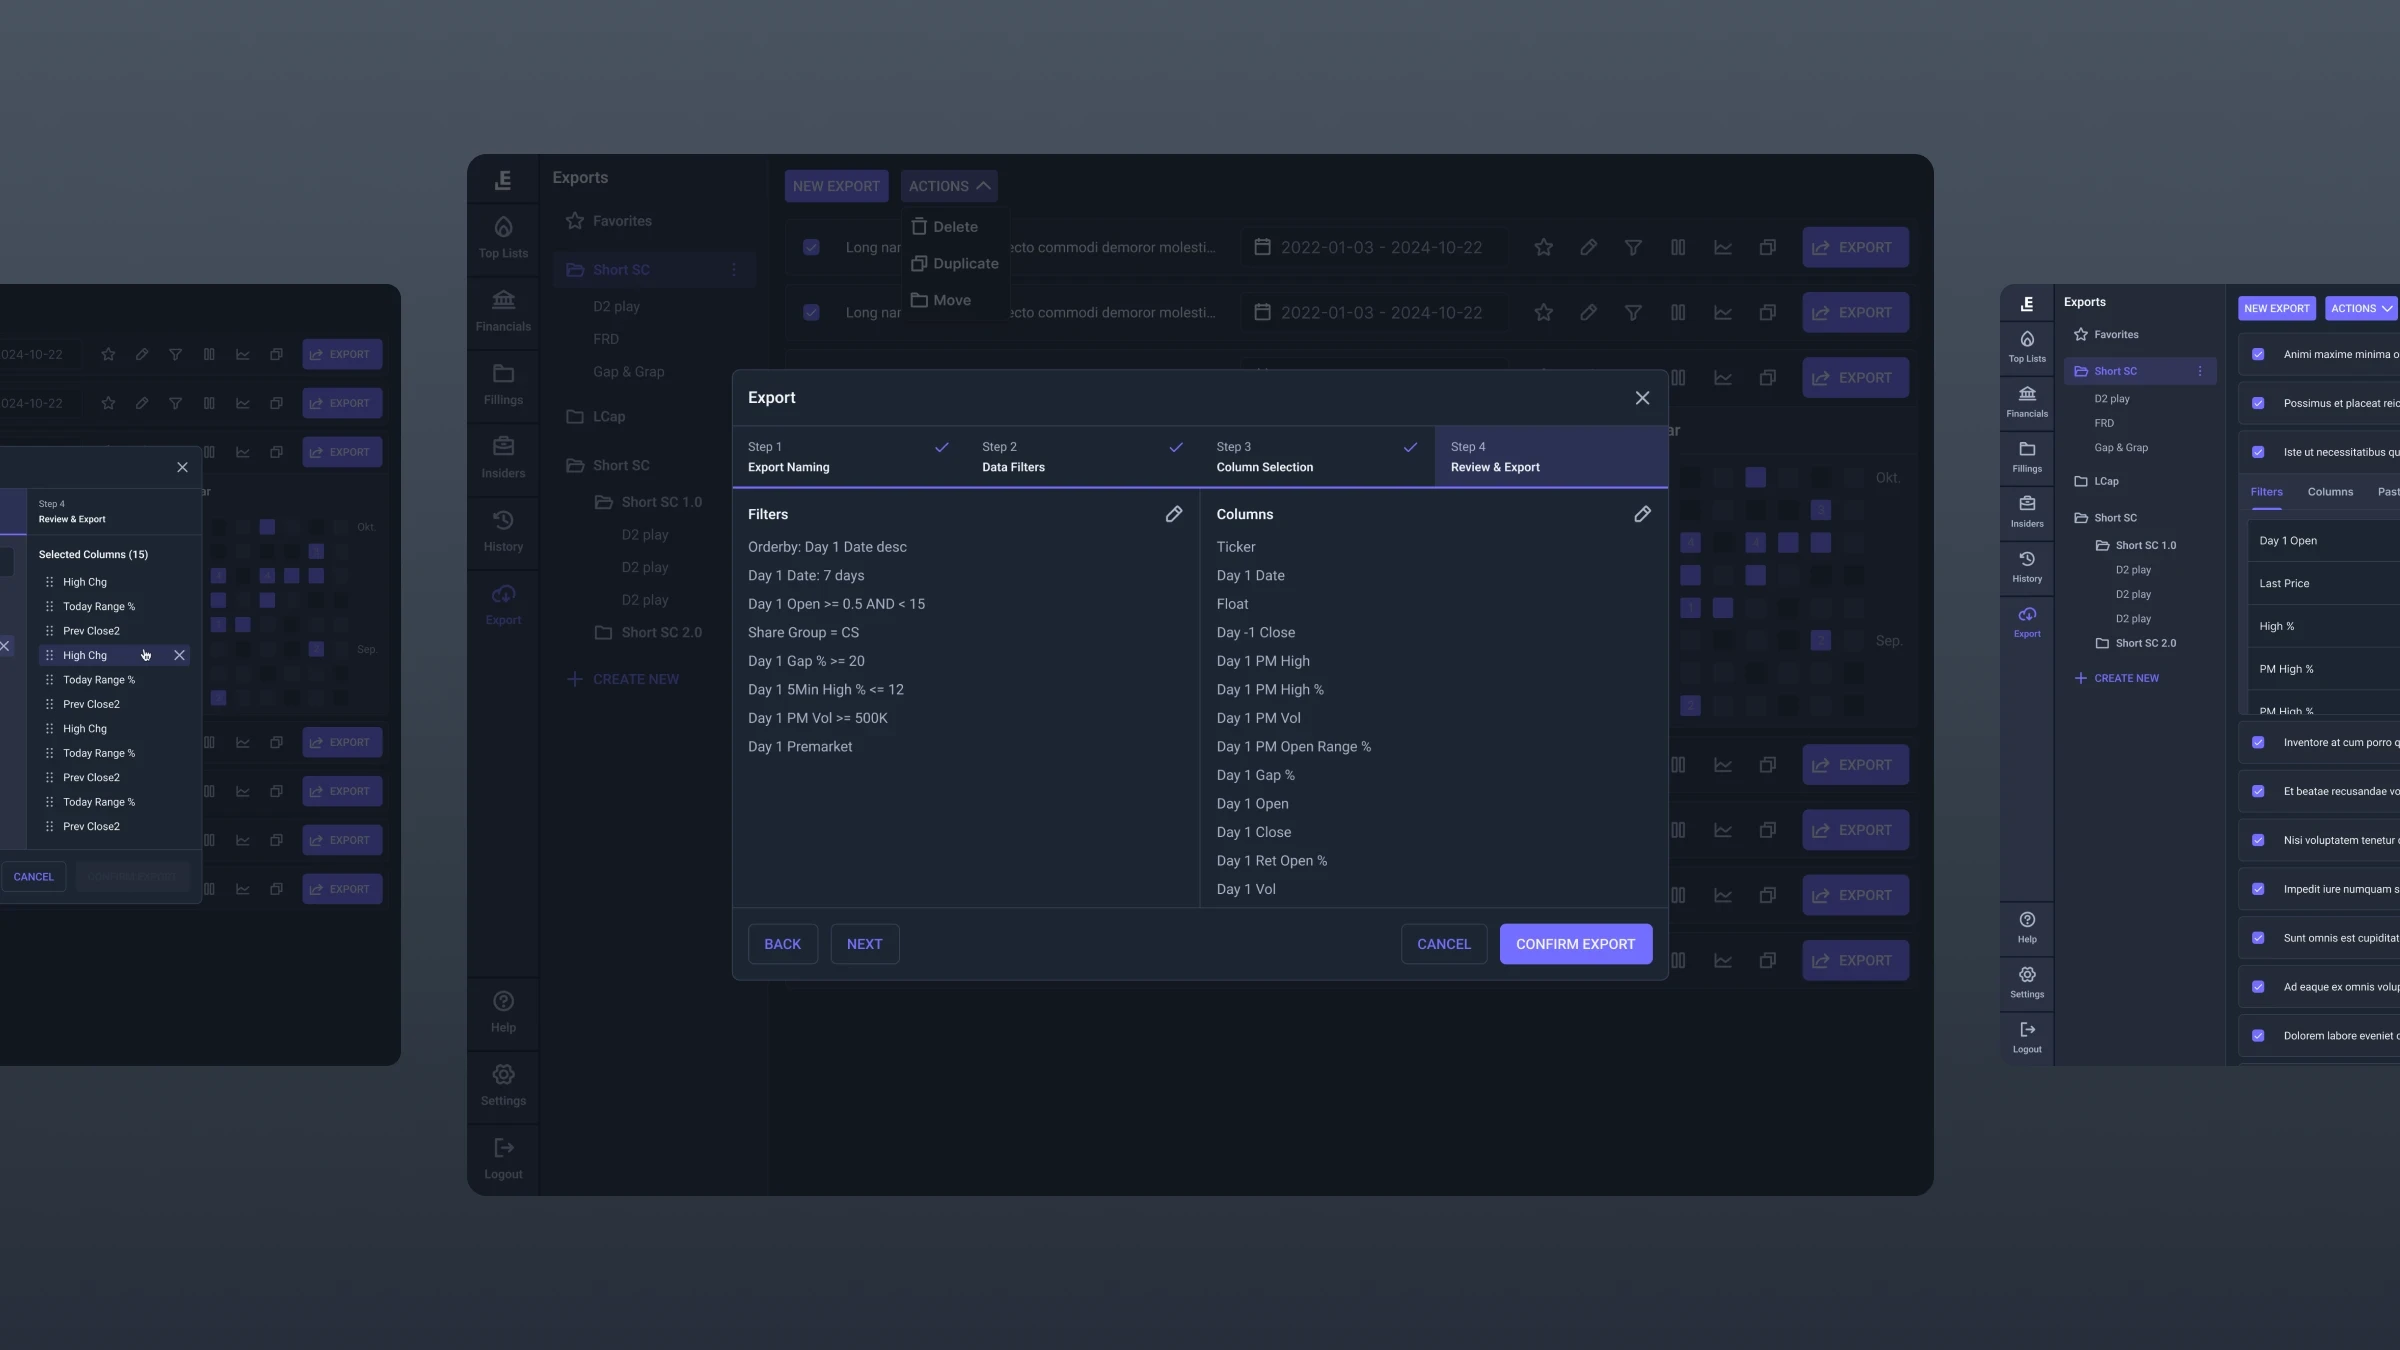Open the ACTIONS dropdown in right panel
Viewport: 2400px width, 1350px height.
tap(2361, 308)
